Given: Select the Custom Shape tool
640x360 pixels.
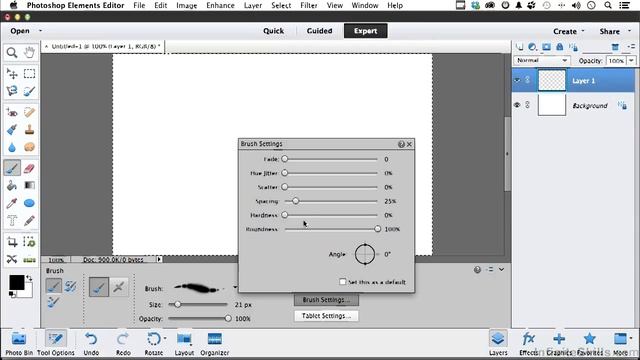Looking at the screenshot, I should [x=29, y=203].
